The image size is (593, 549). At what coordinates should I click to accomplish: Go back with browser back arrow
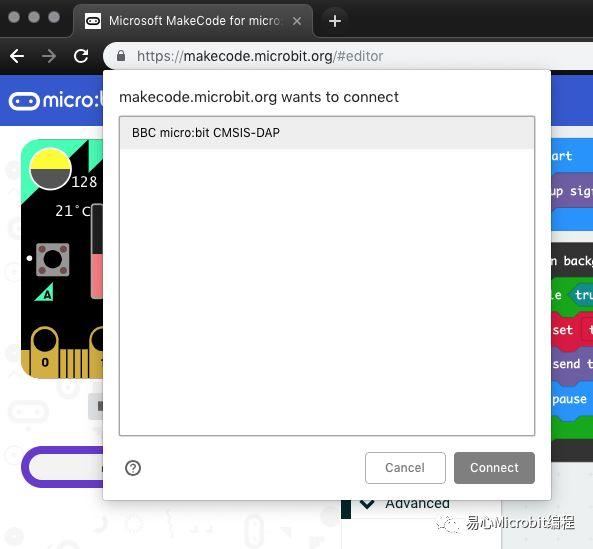(x=17, y=56)
